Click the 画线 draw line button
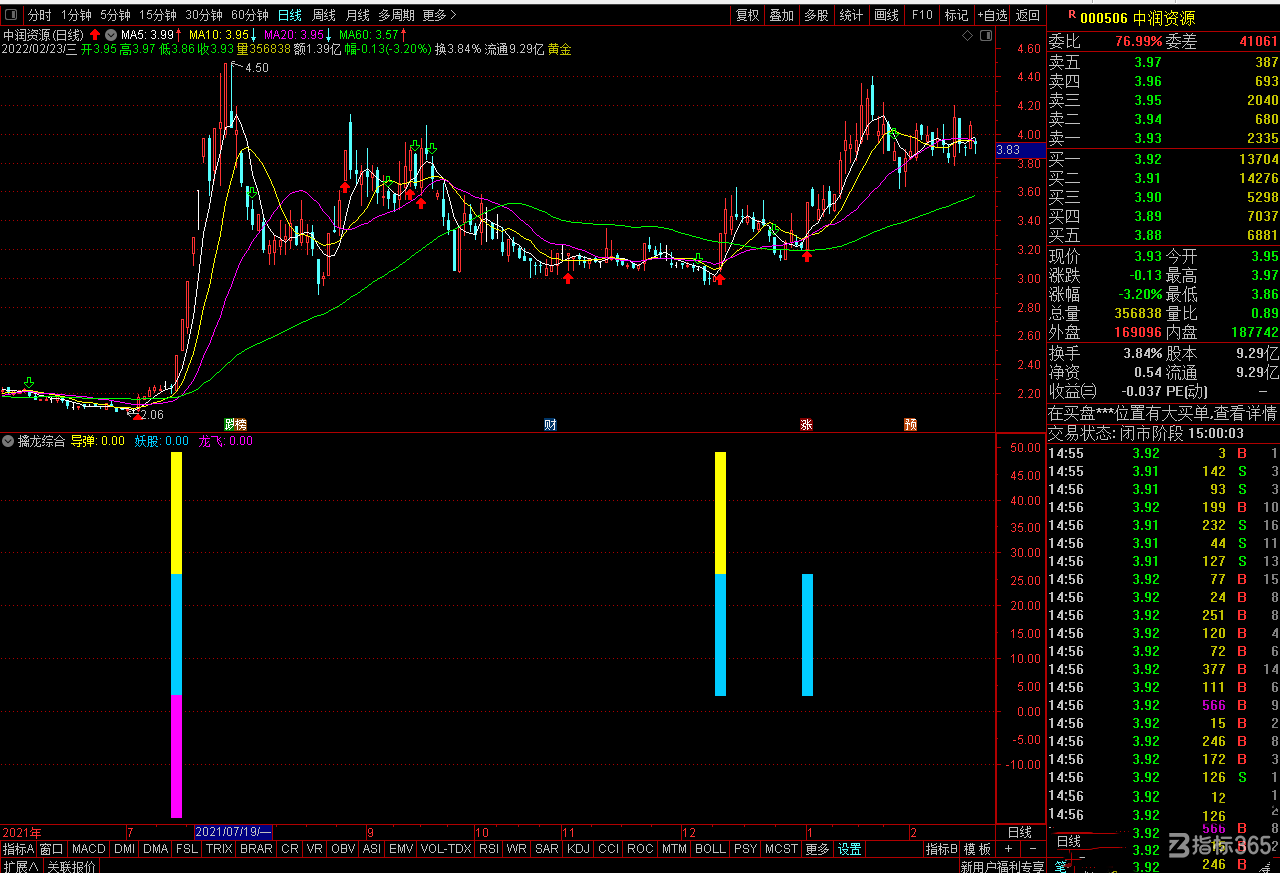 [x=886, y=15]
